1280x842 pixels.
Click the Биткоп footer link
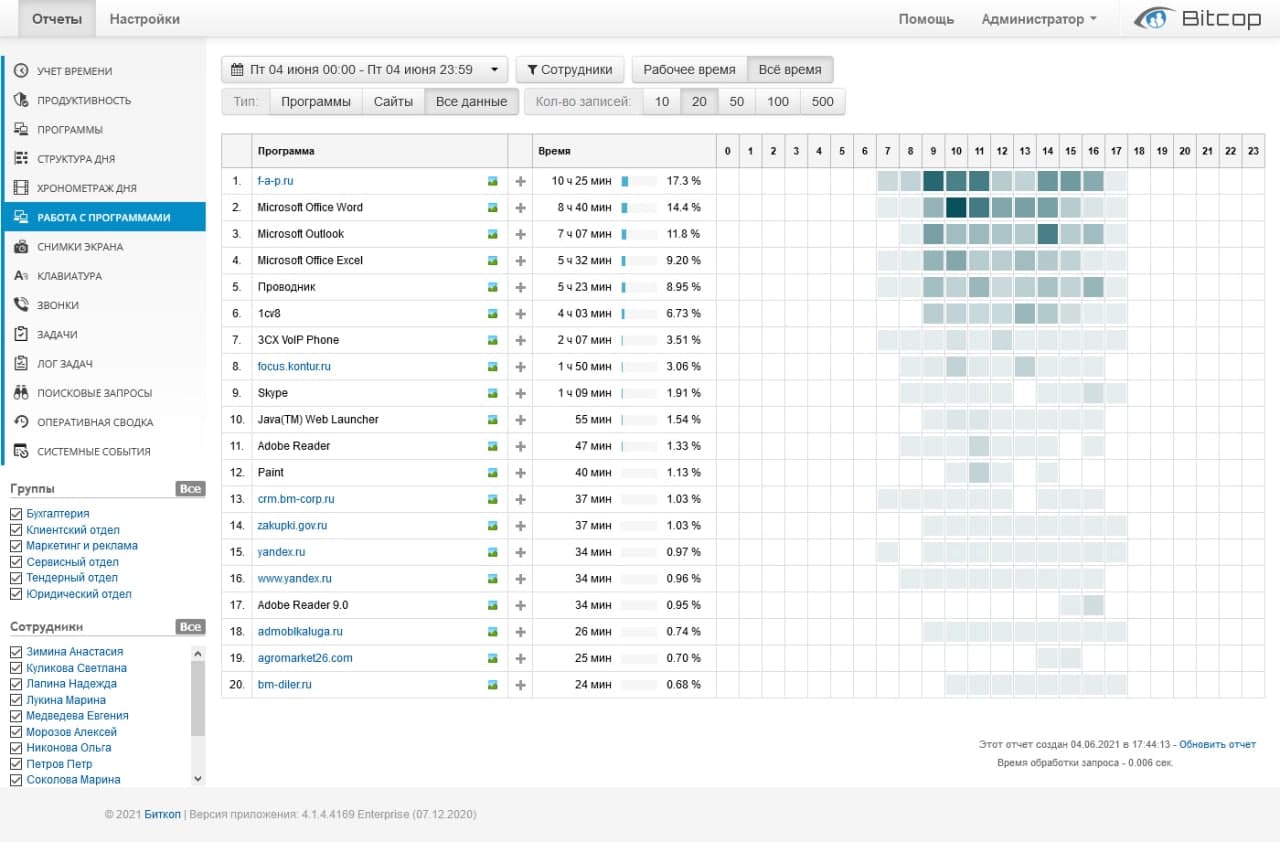pos(162,815)
